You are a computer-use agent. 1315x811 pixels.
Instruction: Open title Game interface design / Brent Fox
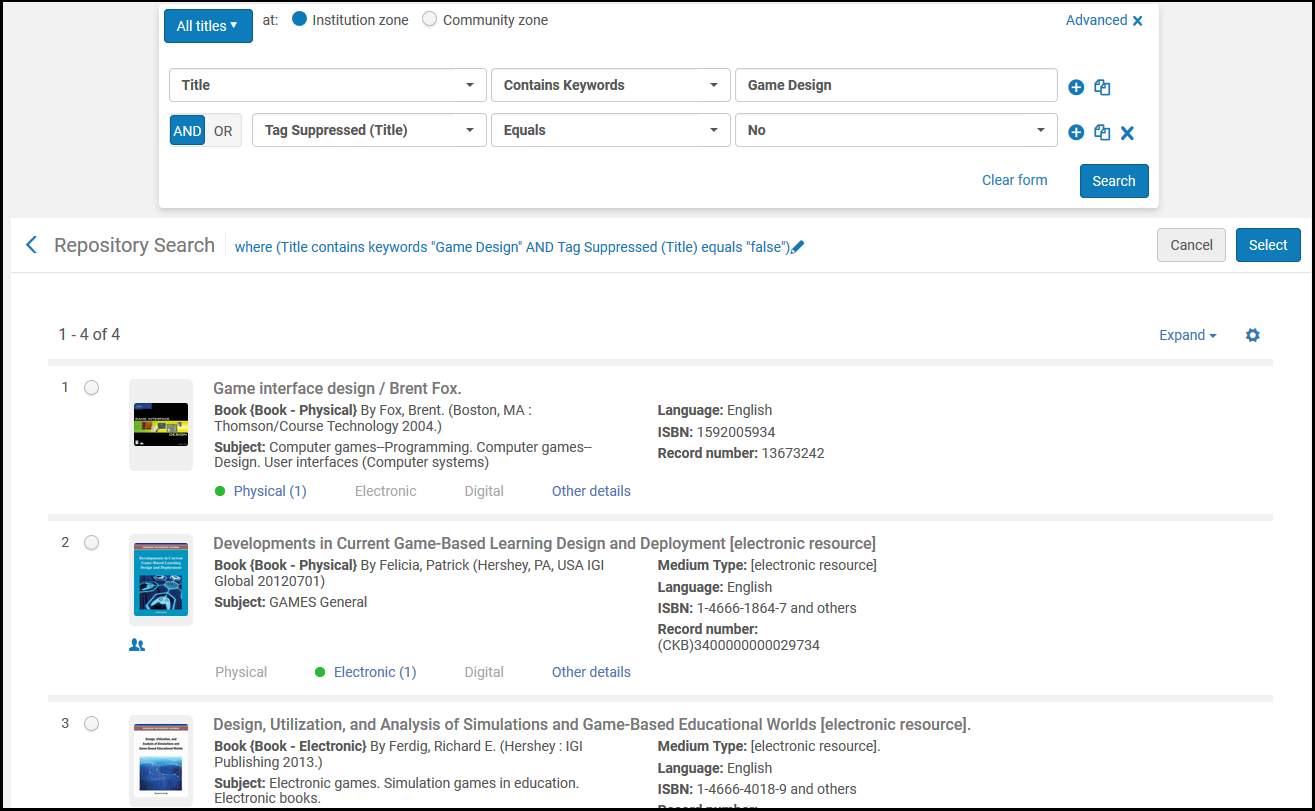pos(337,388)
